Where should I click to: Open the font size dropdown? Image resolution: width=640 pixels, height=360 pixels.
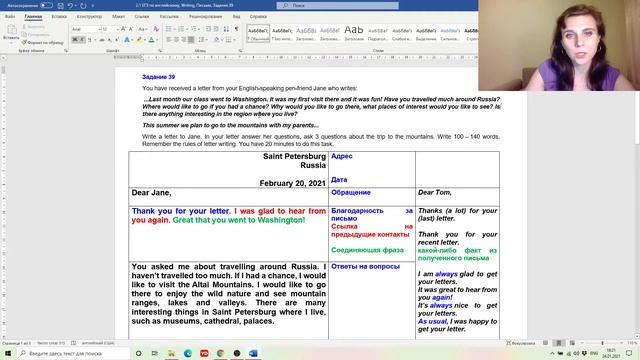click(118, 29)
